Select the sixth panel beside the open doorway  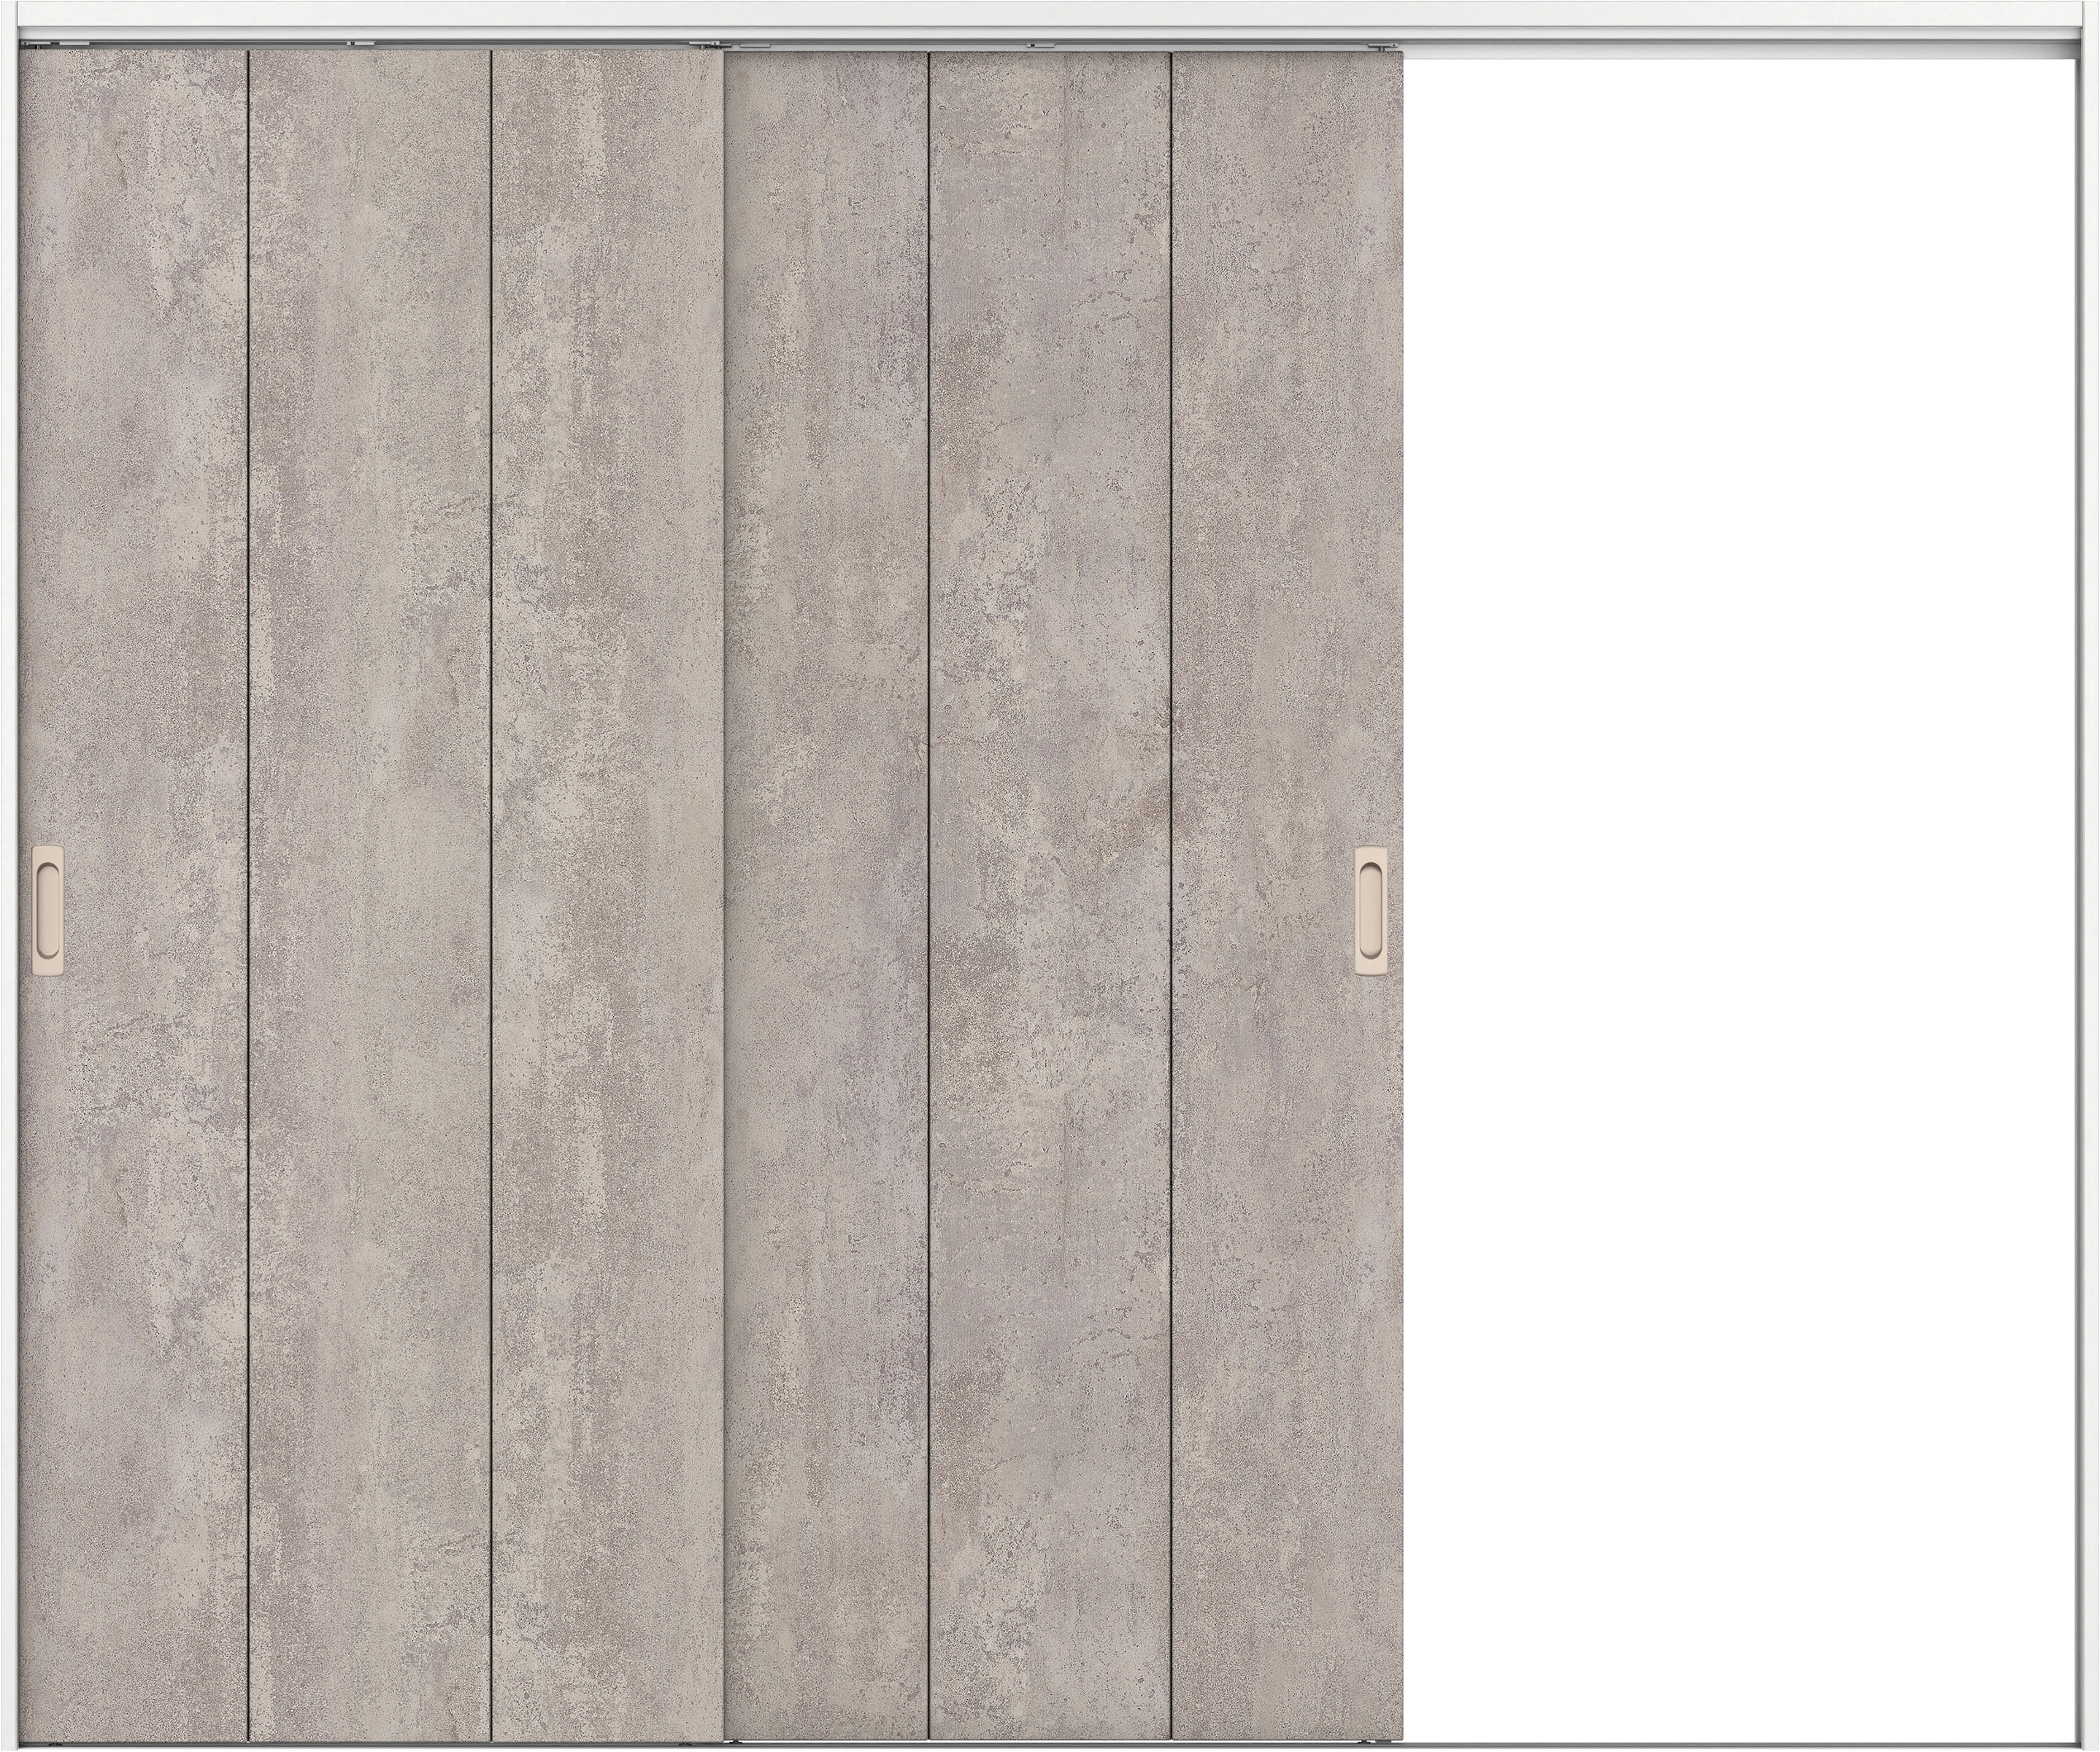tap(1287, 600)
